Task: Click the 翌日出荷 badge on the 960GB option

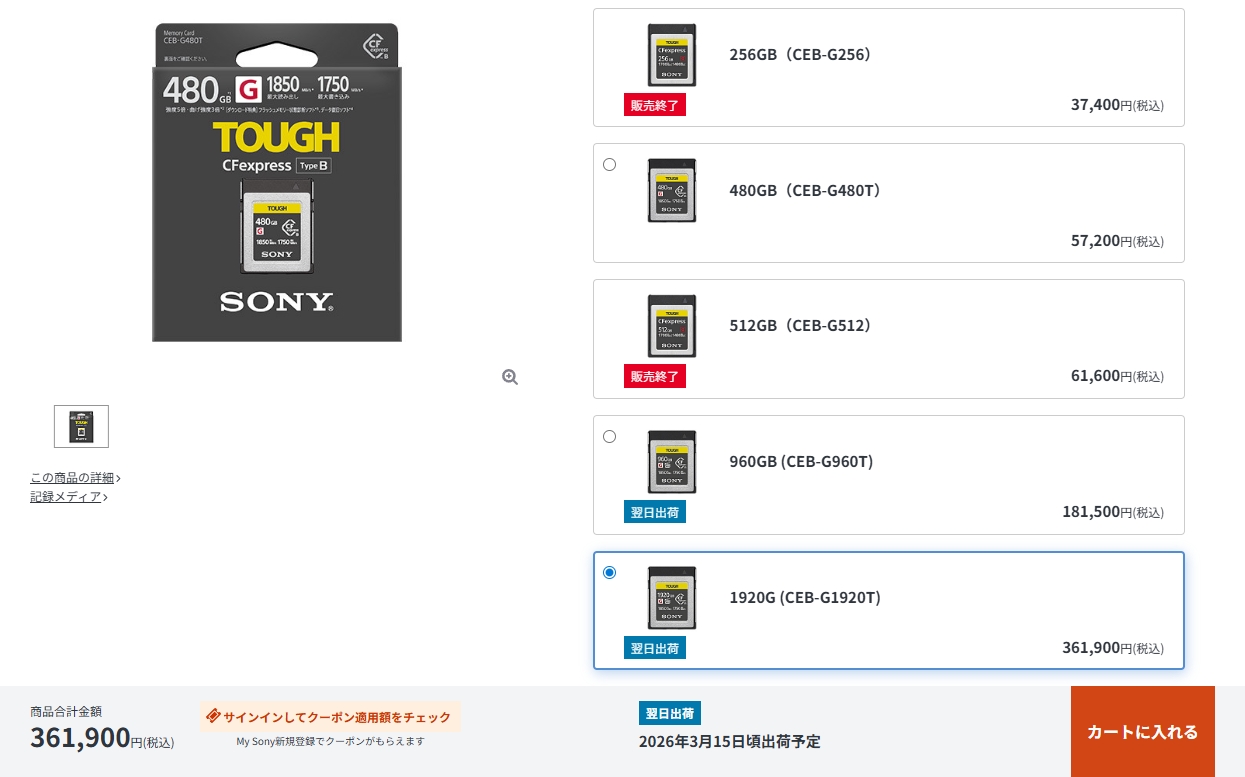Action: [x=655, y=512]
